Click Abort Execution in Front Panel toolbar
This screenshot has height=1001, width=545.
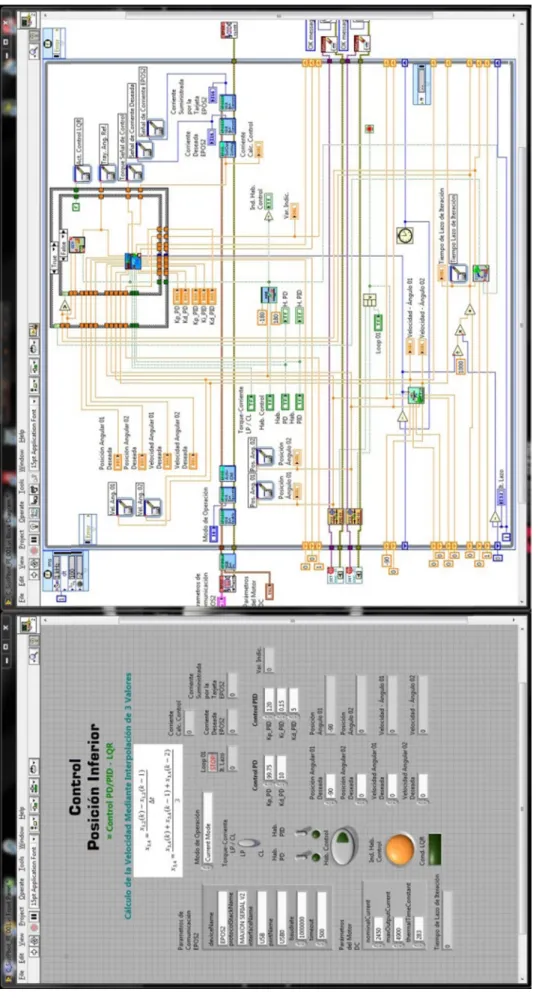(34, 928)
